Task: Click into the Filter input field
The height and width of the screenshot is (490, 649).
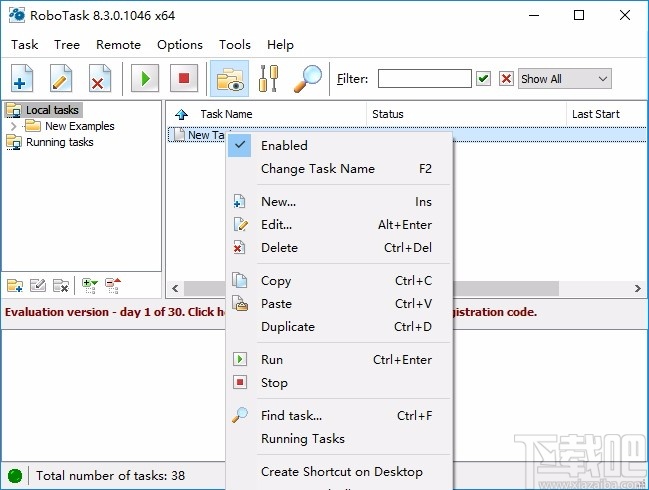Action: (424, 79)
